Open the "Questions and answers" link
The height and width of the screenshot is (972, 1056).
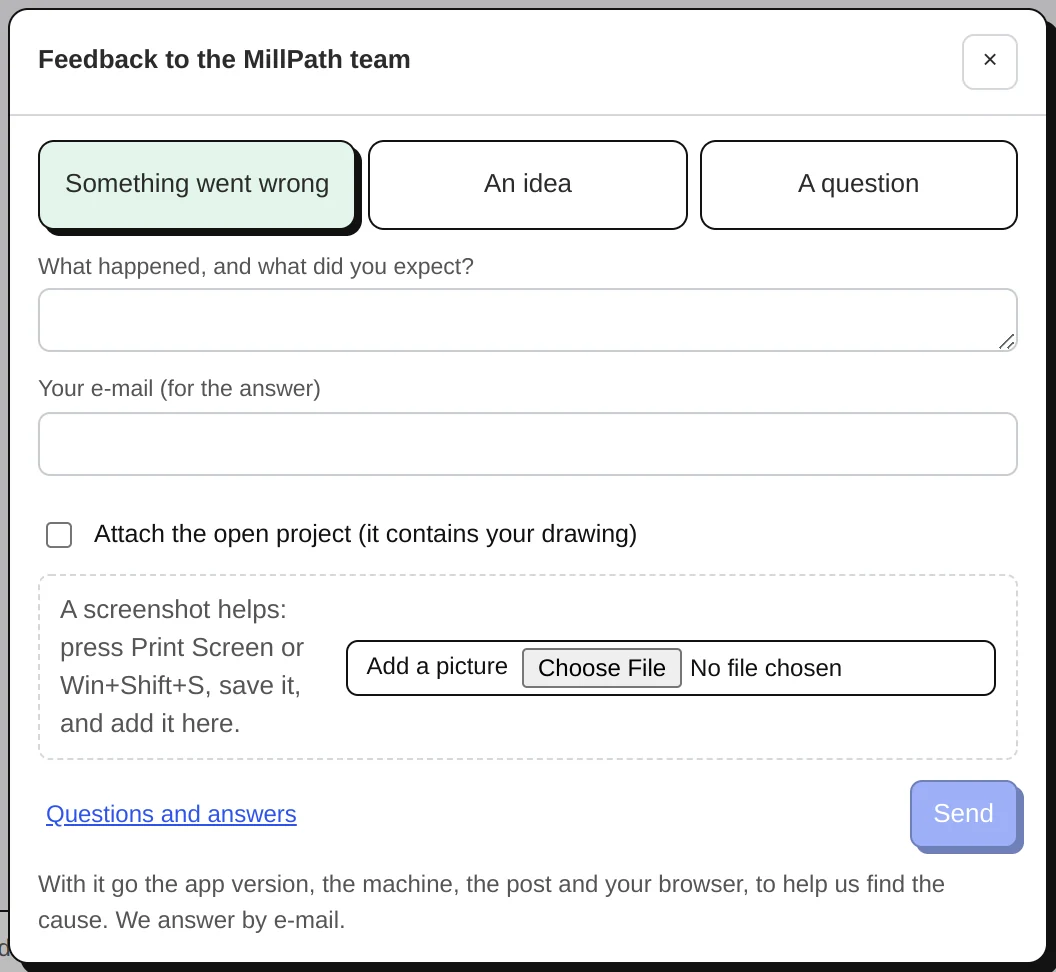coord(171,814)
